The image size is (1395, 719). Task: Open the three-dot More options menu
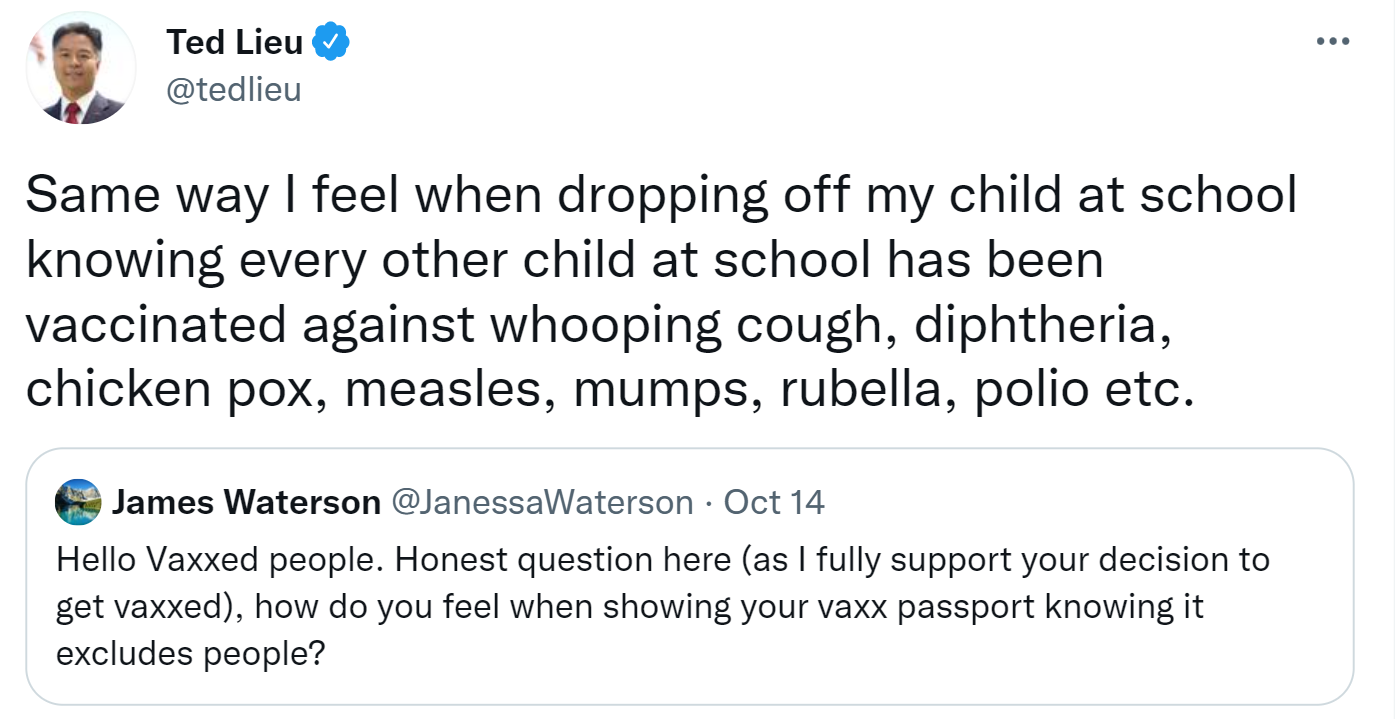tap(1333, 42)
